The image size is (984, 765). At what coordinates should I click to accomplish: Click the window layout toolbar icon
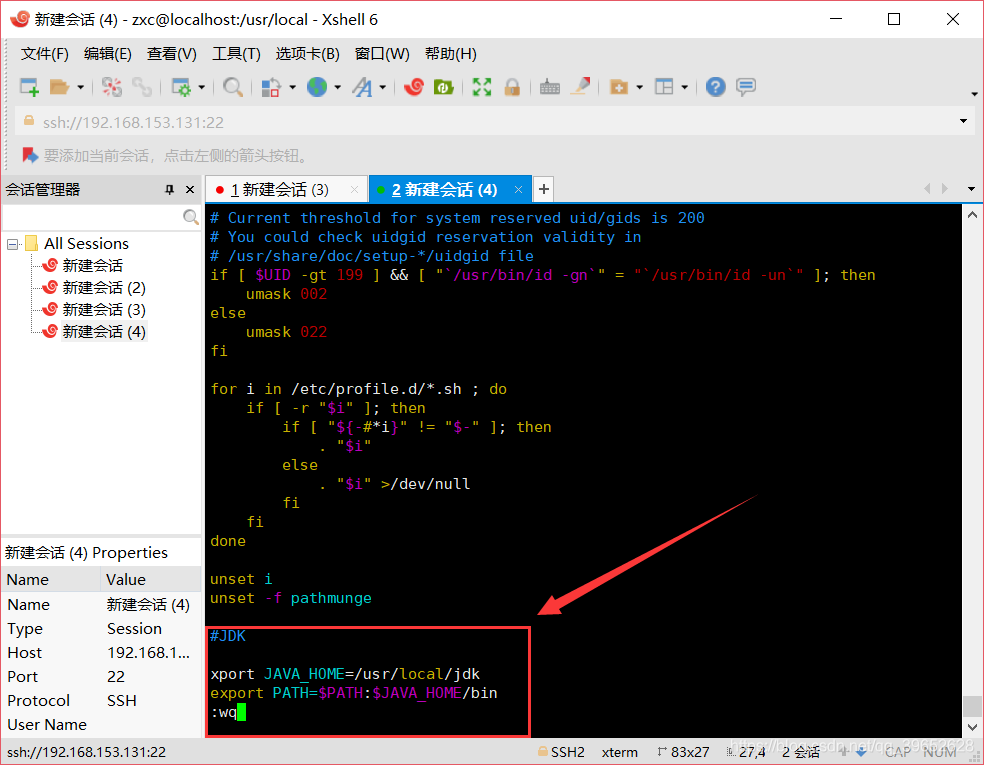click(664, 87)
